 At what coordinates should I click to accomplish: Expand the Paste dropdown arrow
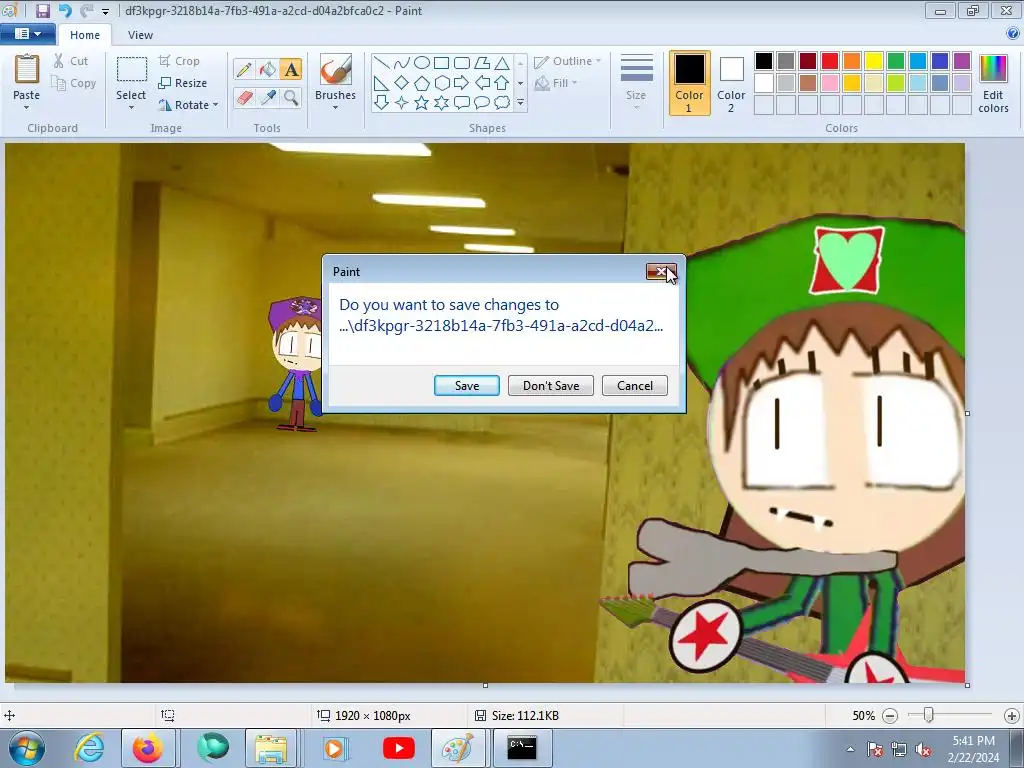[27, 107]
